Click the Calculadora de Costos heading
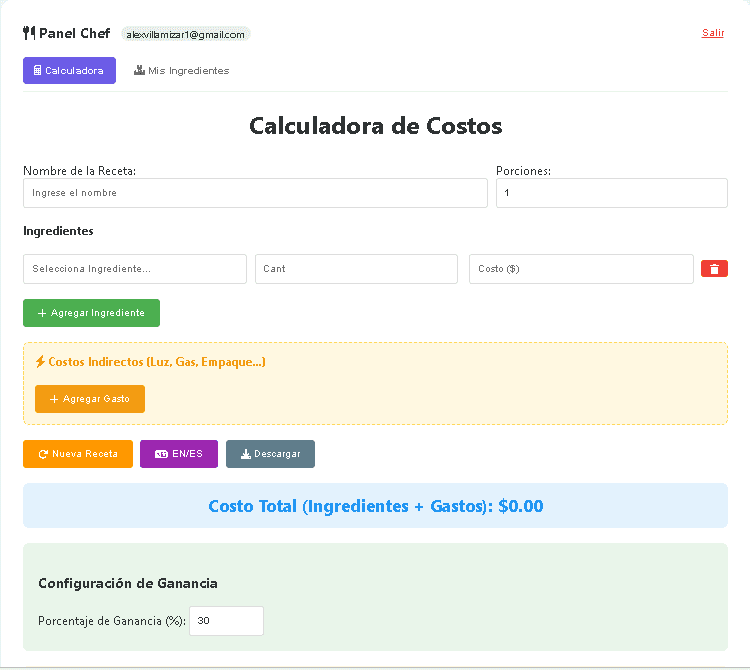Viewport: 750px width, 670px height. 375,126
